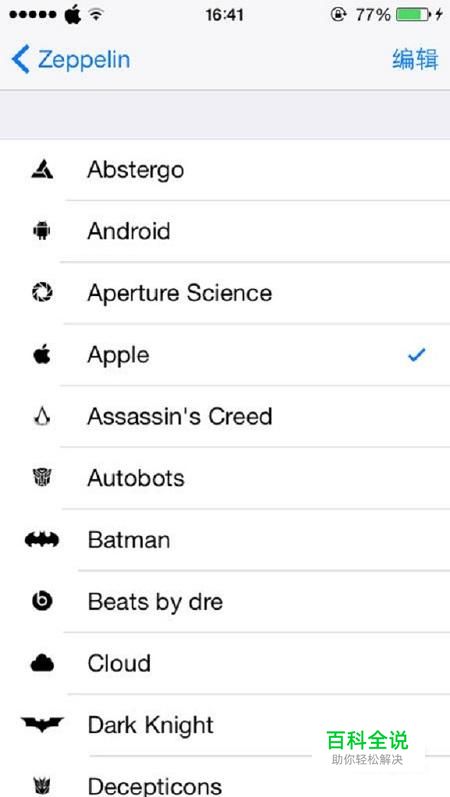Tap the Abstergo triangle logo icon

coord(42,169)
